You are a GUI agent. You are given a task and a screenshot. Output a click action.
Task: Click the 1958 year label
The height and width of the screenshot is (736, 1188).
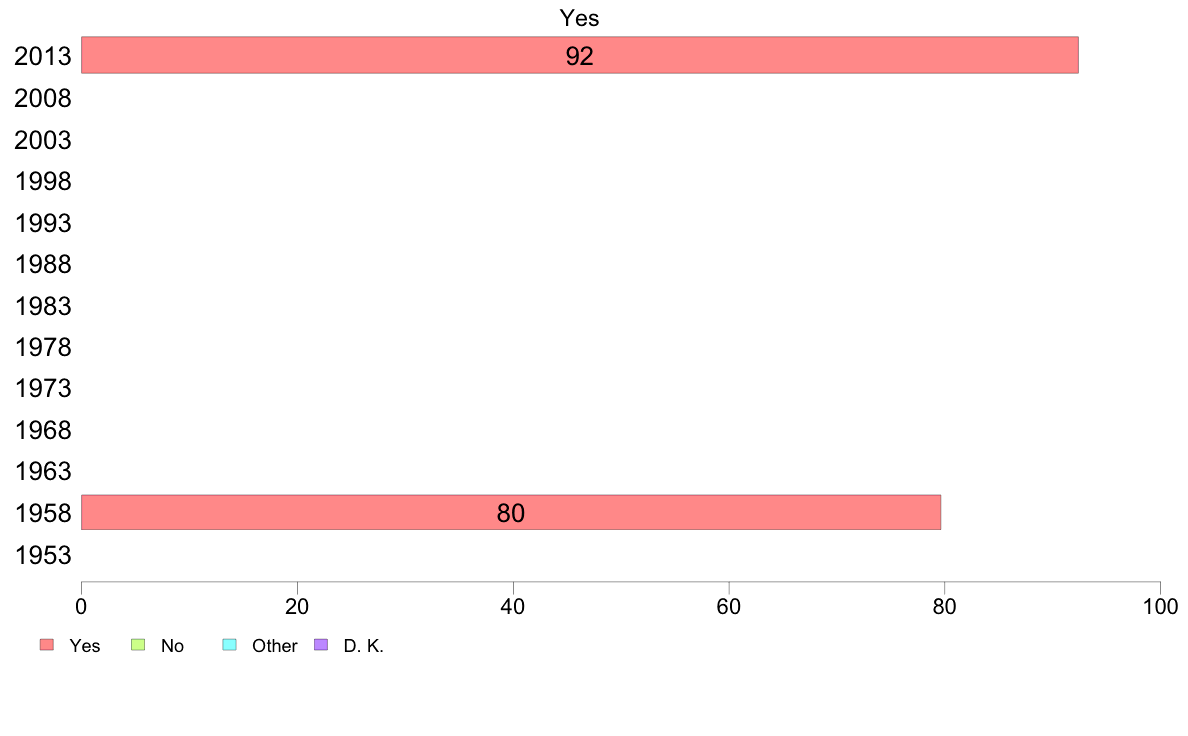coord(43,513)
